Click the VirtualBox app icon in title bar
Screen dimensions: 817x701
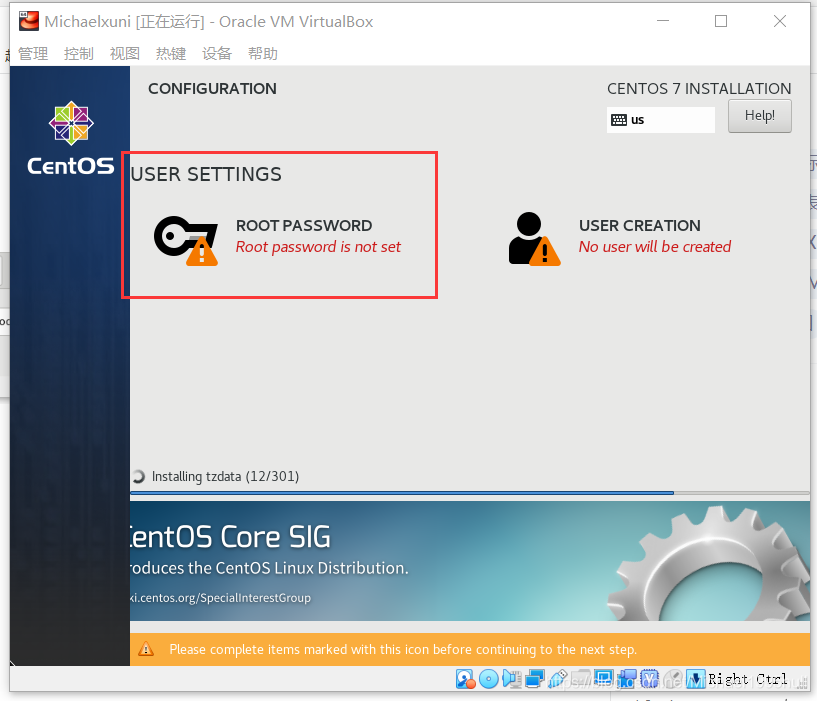click(x=29, y=21)
